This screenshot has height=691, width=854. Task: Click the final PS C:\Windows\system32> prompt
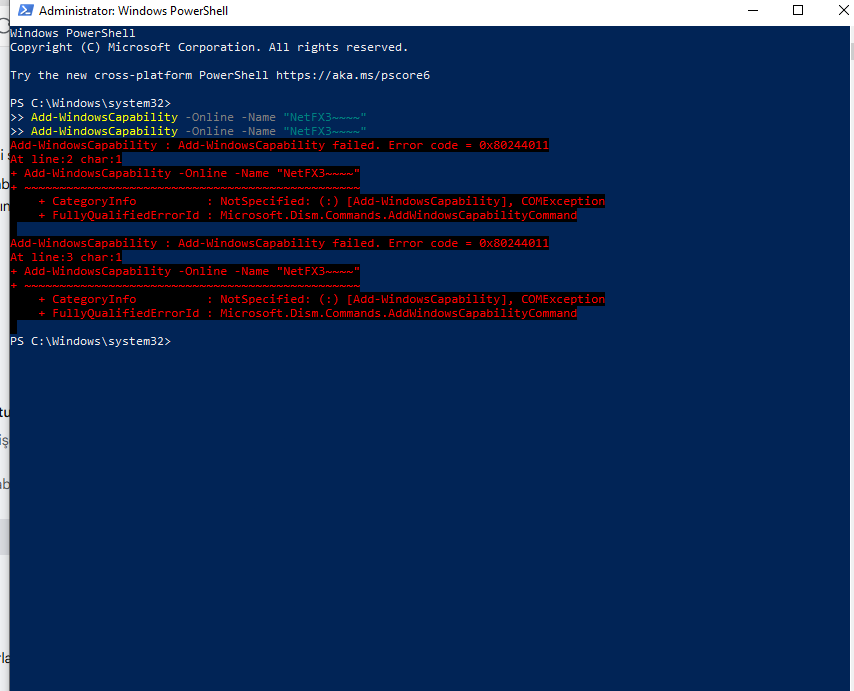[x=90, y=341]
